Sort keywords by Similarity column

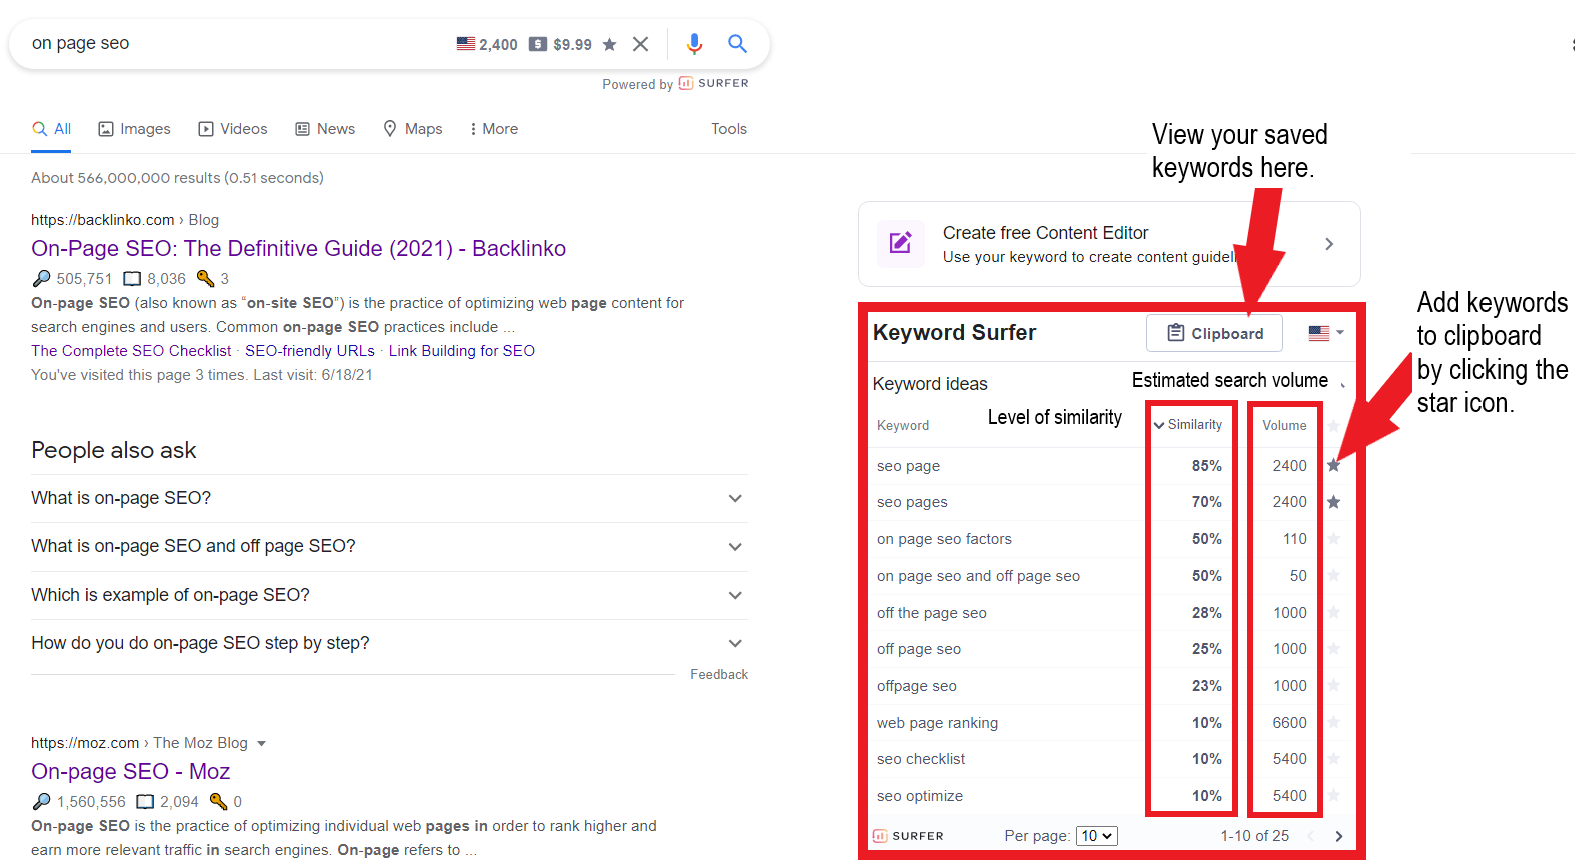(x=1188, y=425)
